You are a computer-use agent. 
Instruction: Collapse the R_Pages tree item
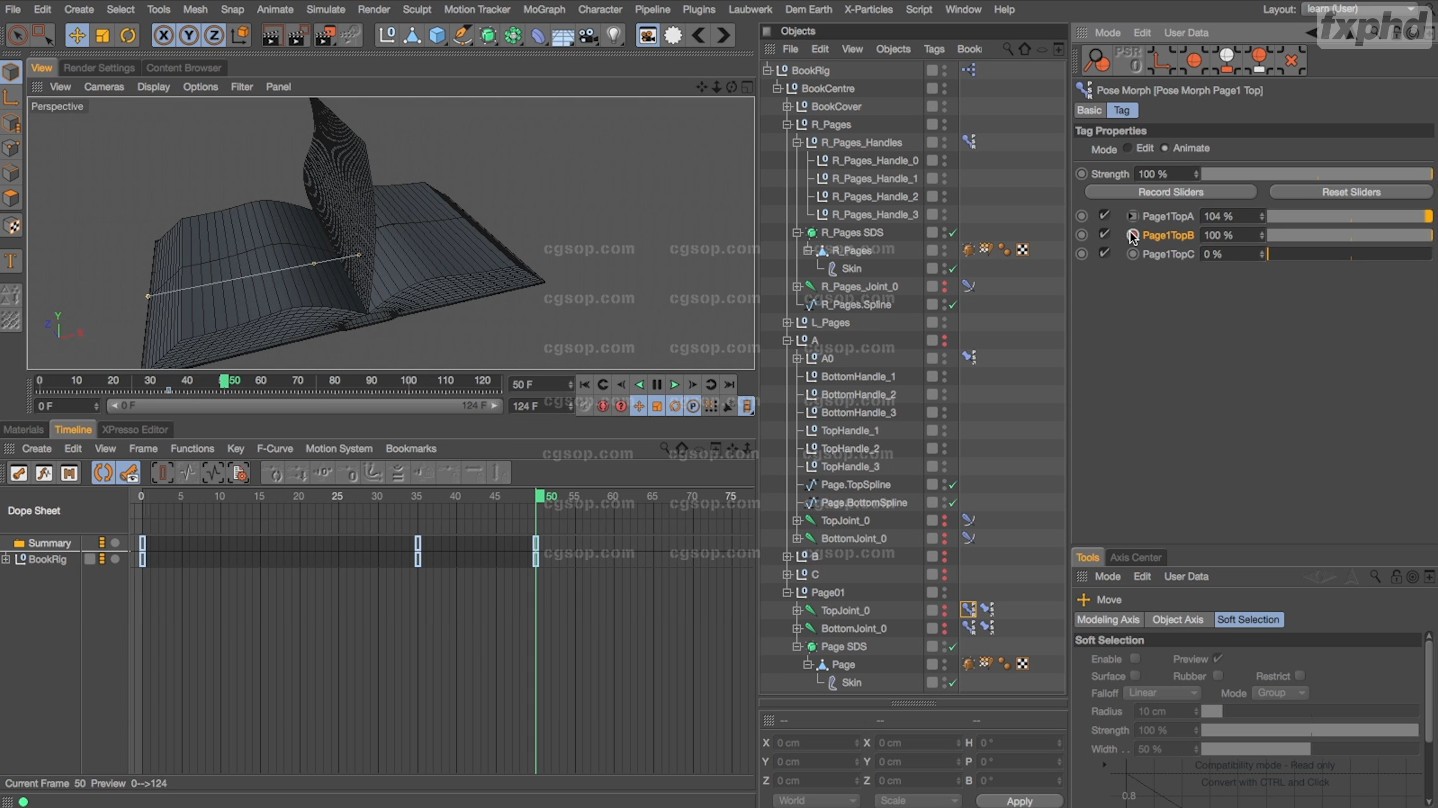tap(788, 125)
